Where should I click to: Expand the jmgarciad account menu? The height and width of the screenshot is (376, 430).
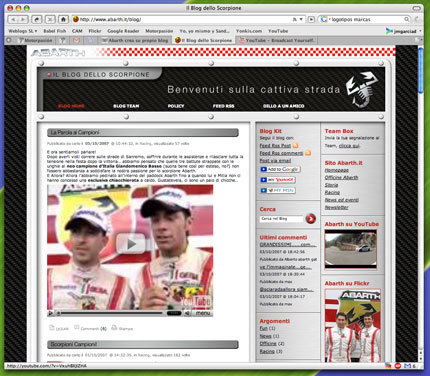click(404, 31)
